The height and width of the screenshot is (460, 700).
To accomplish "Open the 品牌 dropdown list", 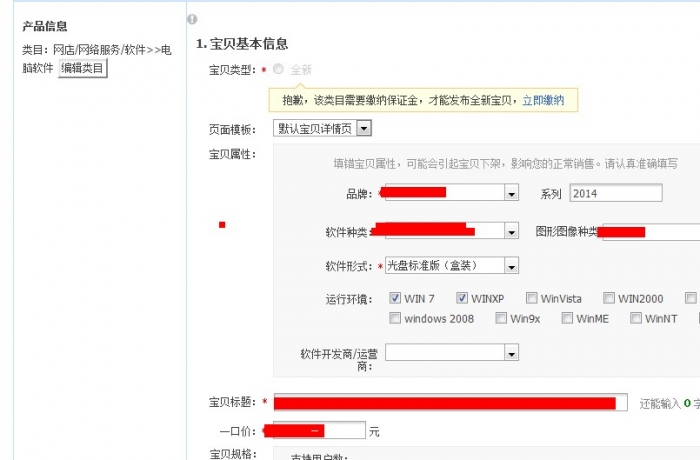I will [x=511, y=194].
